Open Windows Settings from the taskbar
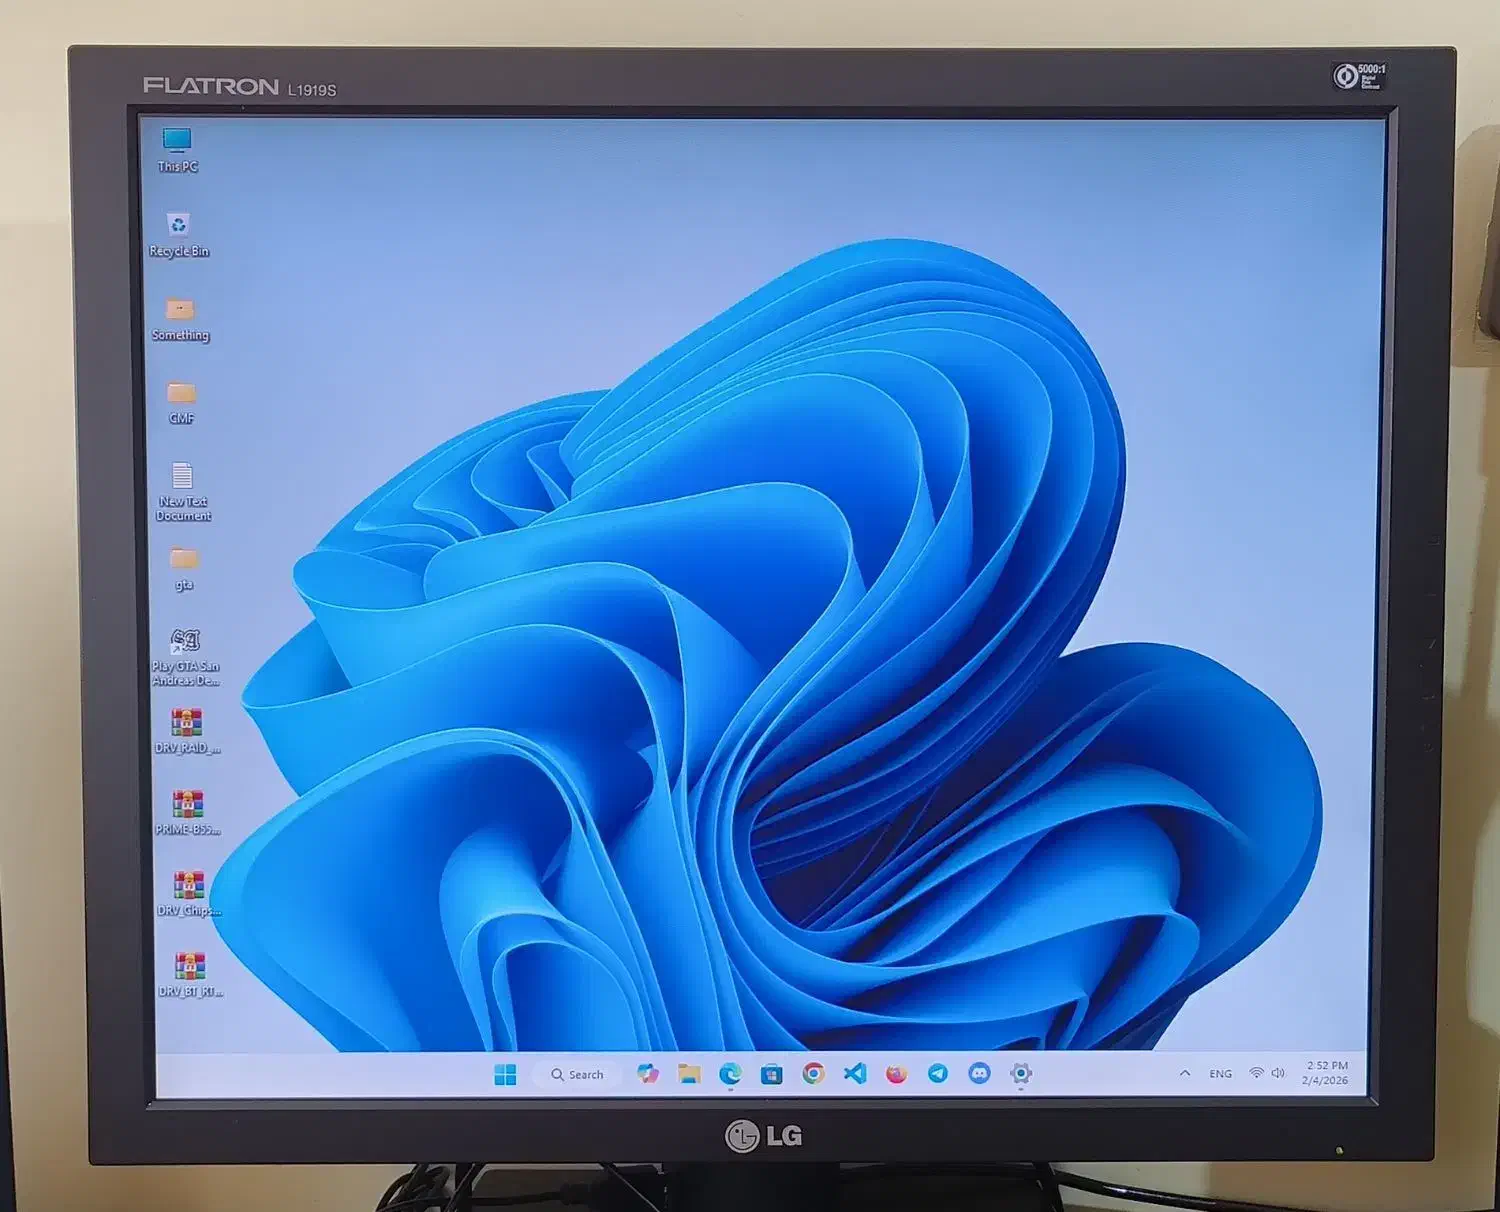The width and height of the screenshot is (1500, 1212). (x=1022, y=1074)
